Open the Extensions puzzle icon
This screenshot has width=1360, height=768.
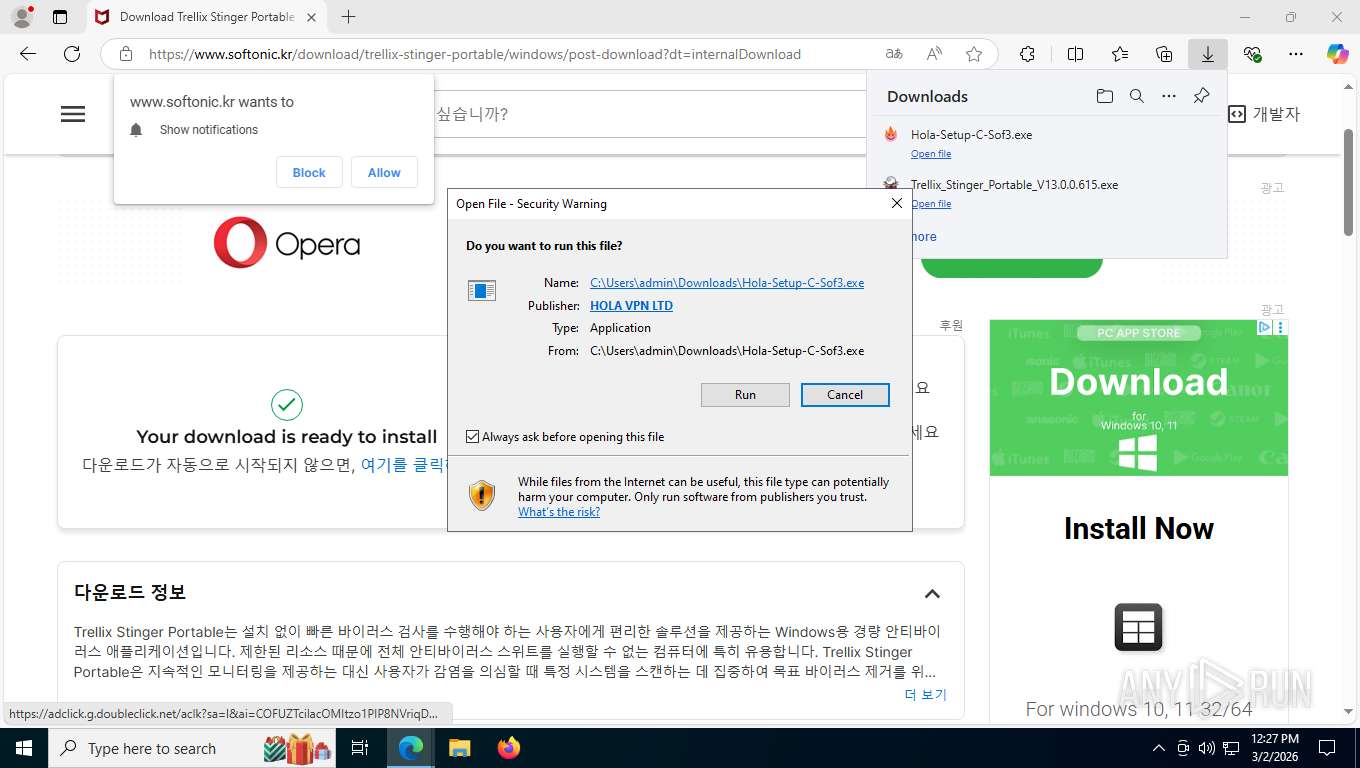click(1027, 54)
